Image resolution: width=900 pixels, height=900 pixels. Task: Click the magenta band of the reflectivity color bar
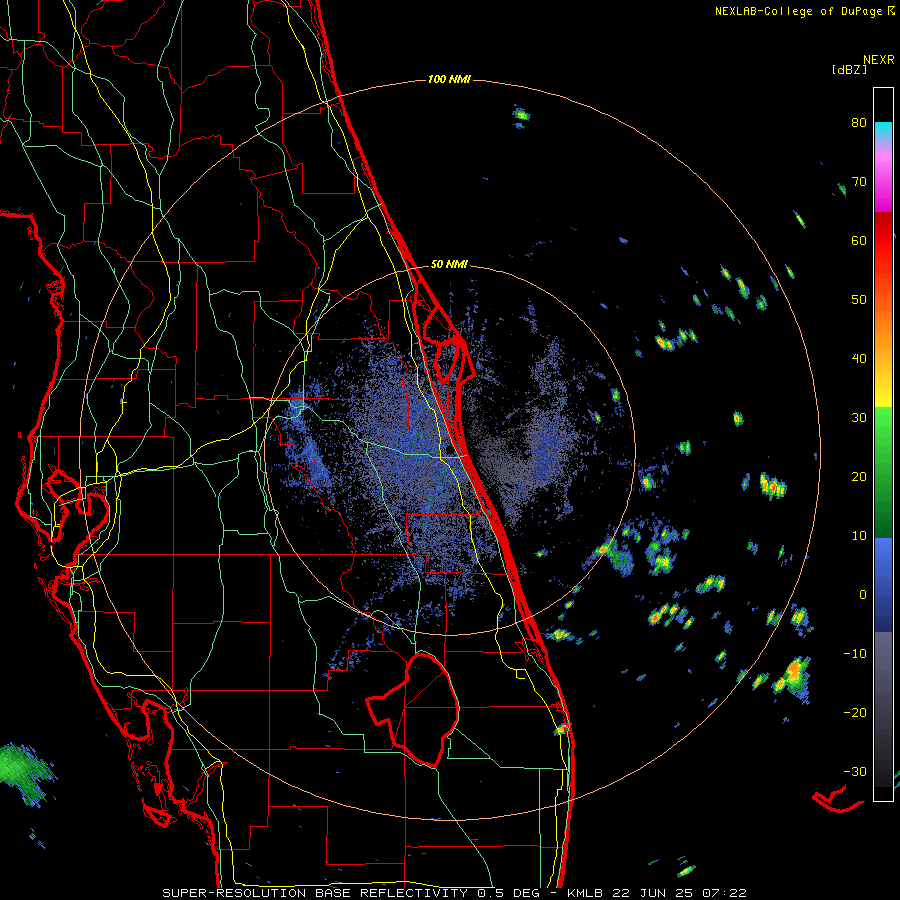point(883,184)
